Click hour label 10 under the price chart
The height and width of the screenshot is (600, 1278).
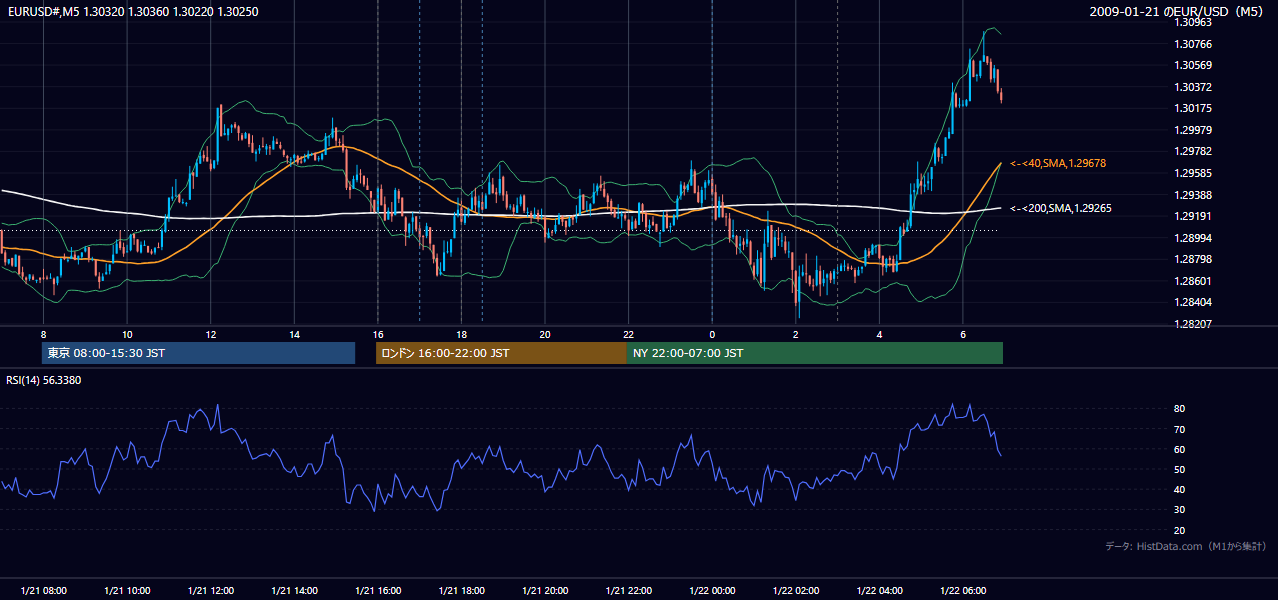pos(127,334)
